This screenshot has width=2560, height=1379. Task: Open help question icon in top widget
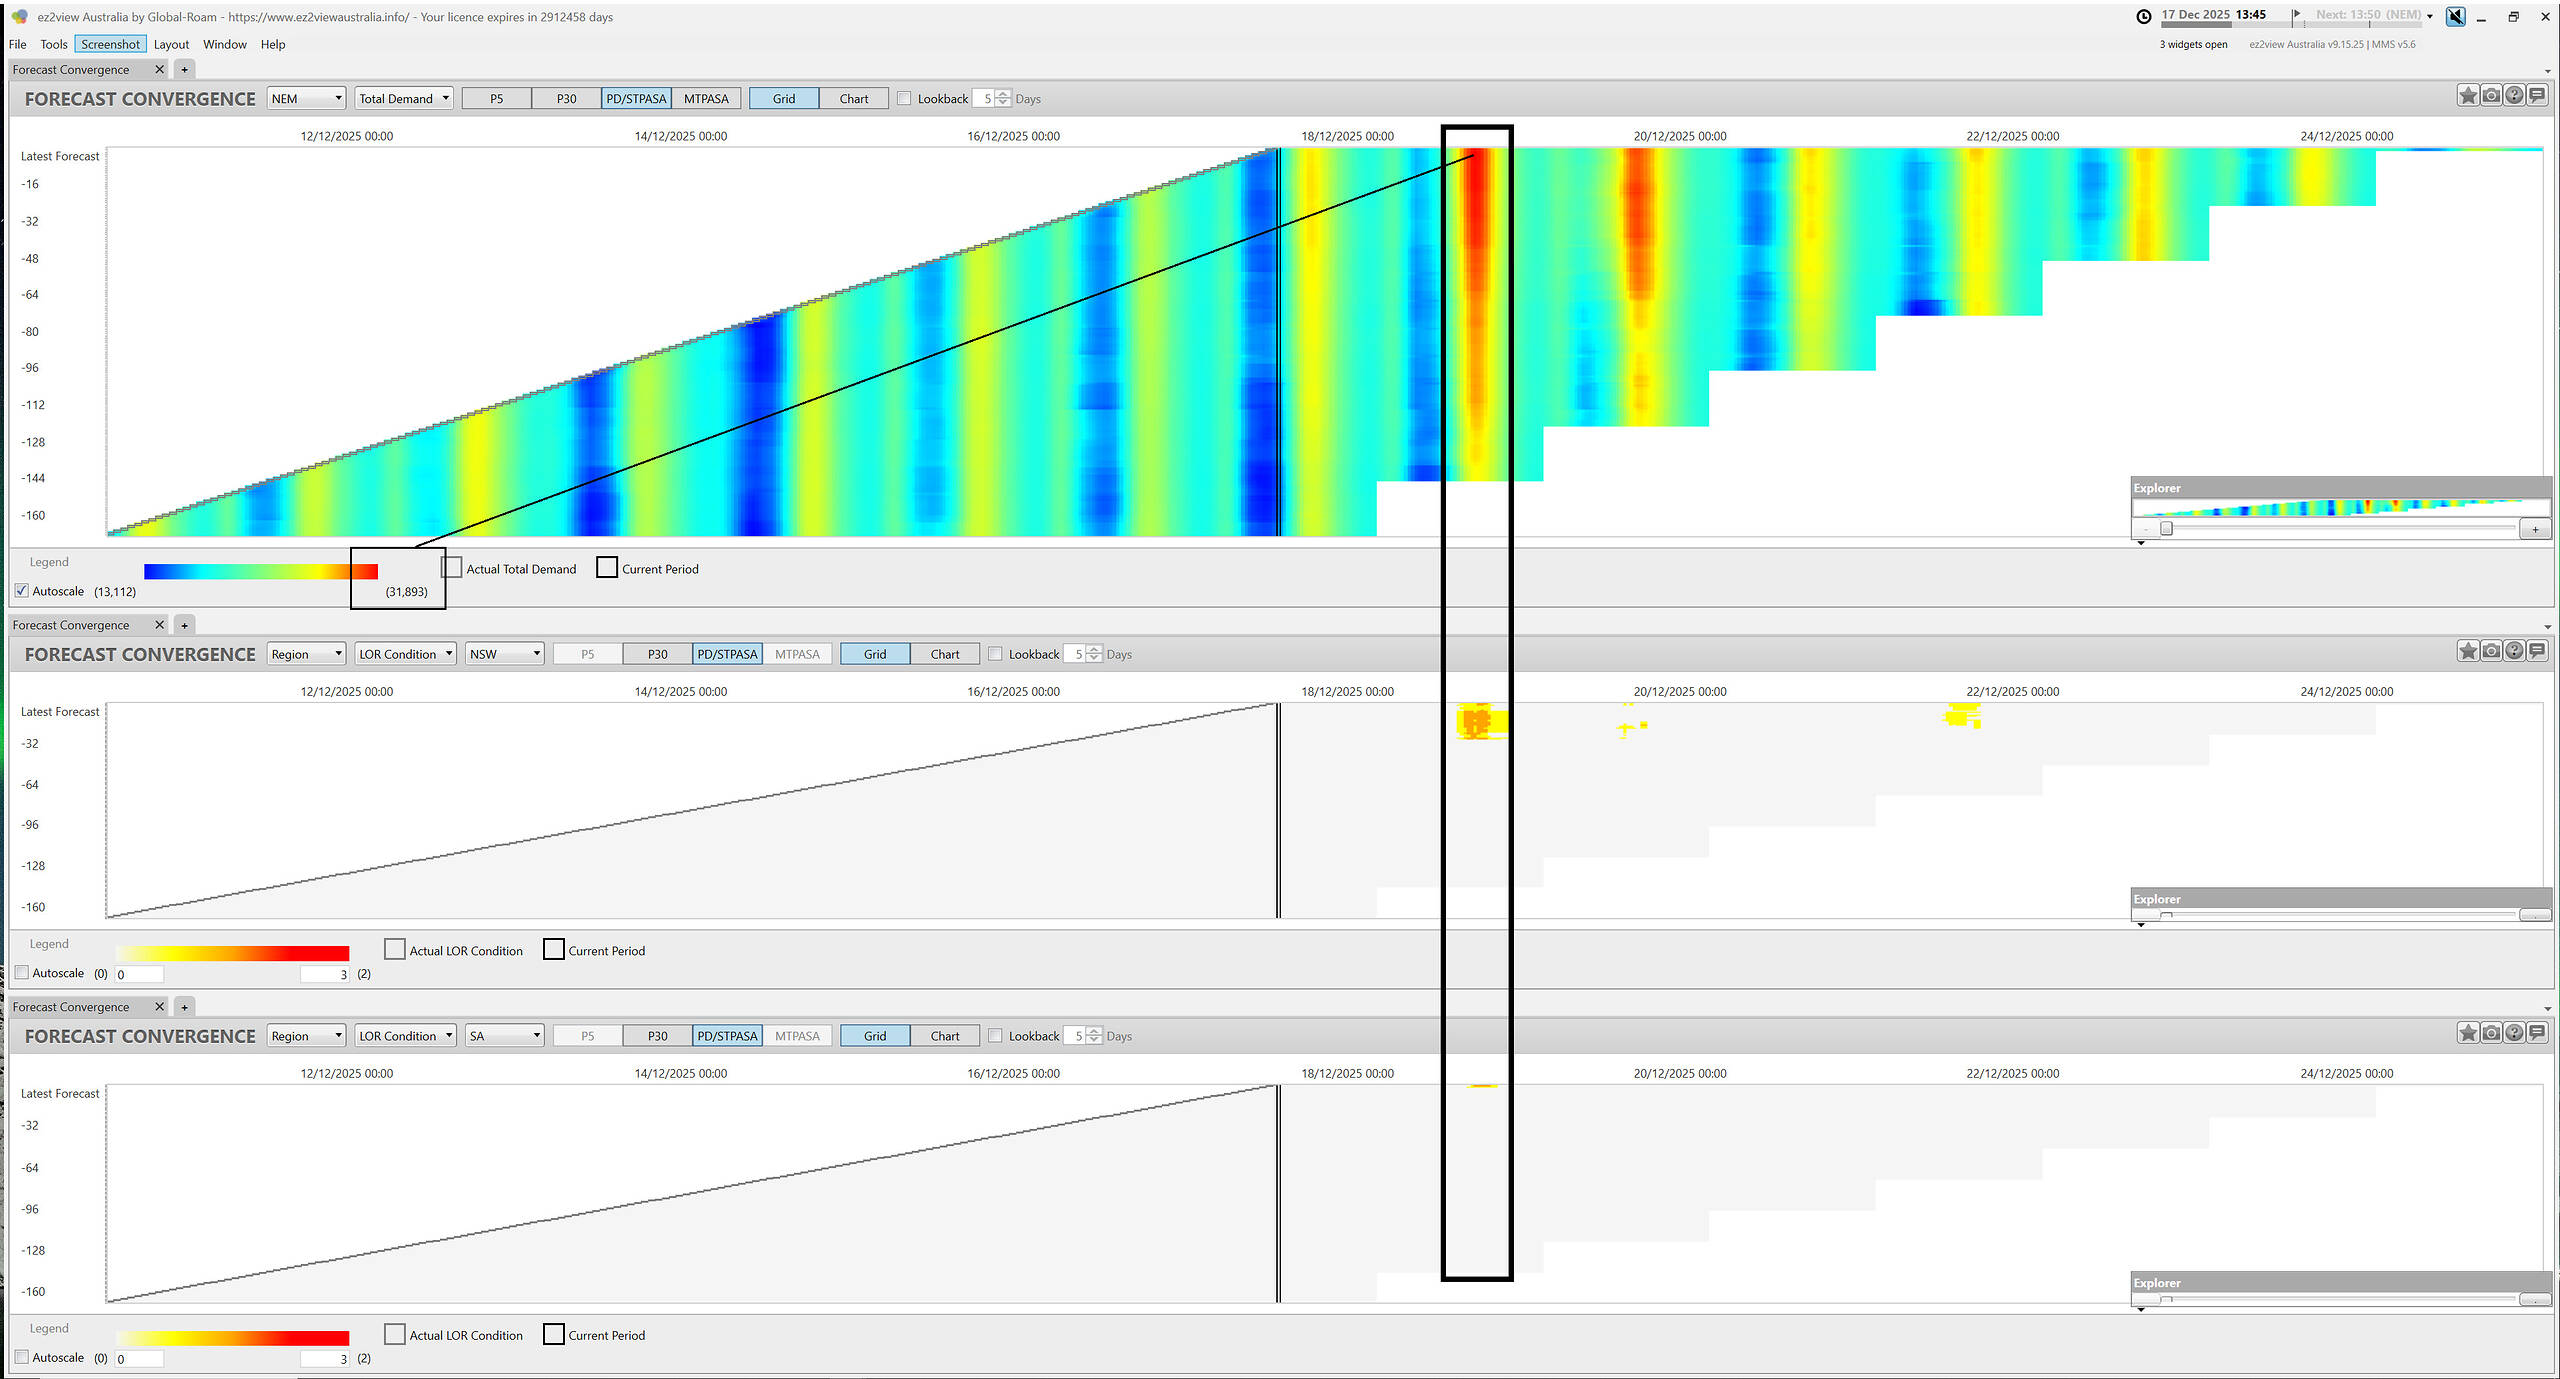pyautogui.click(x=2514, y=96)
